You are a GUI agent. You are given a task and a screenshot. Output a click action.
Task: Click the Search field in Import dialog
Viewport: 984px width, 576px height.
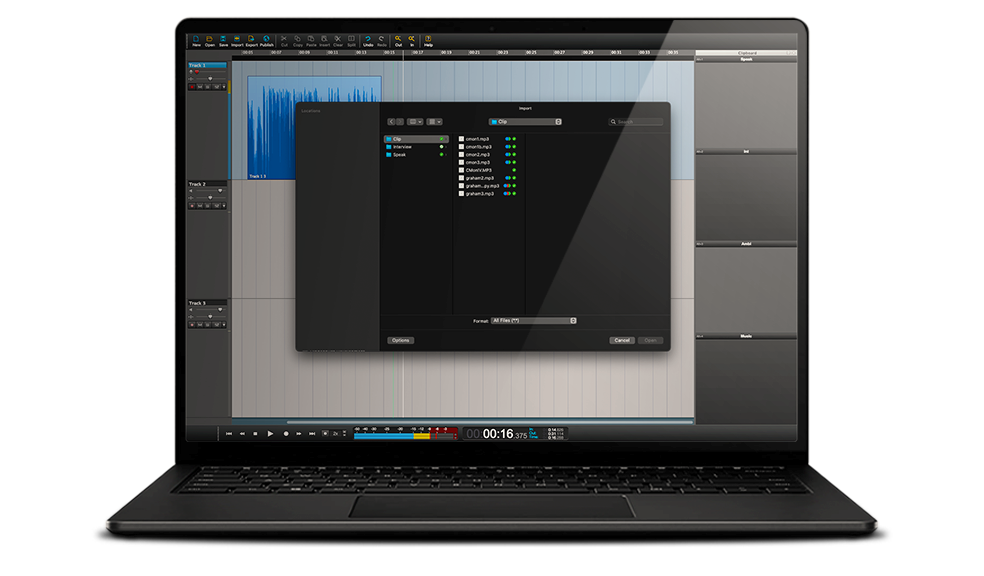pos(638,122)
